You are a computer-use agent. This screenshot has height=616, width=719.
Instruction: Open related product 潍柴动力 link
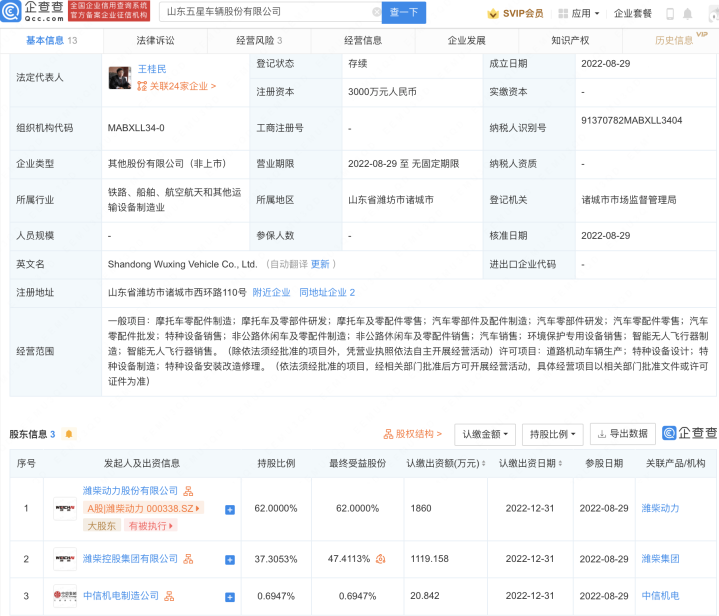[660, 508]
